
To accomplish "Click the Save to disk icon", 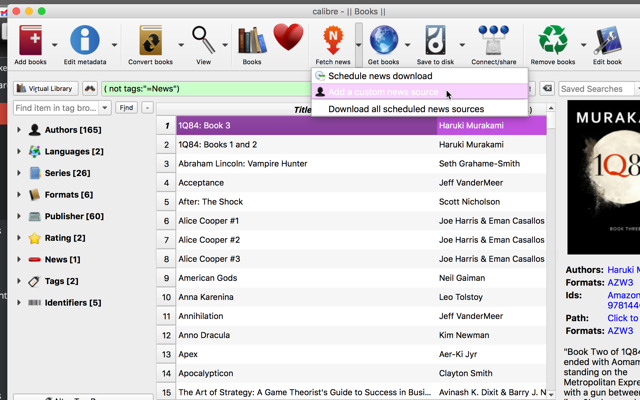I will (x=436, y=41).
